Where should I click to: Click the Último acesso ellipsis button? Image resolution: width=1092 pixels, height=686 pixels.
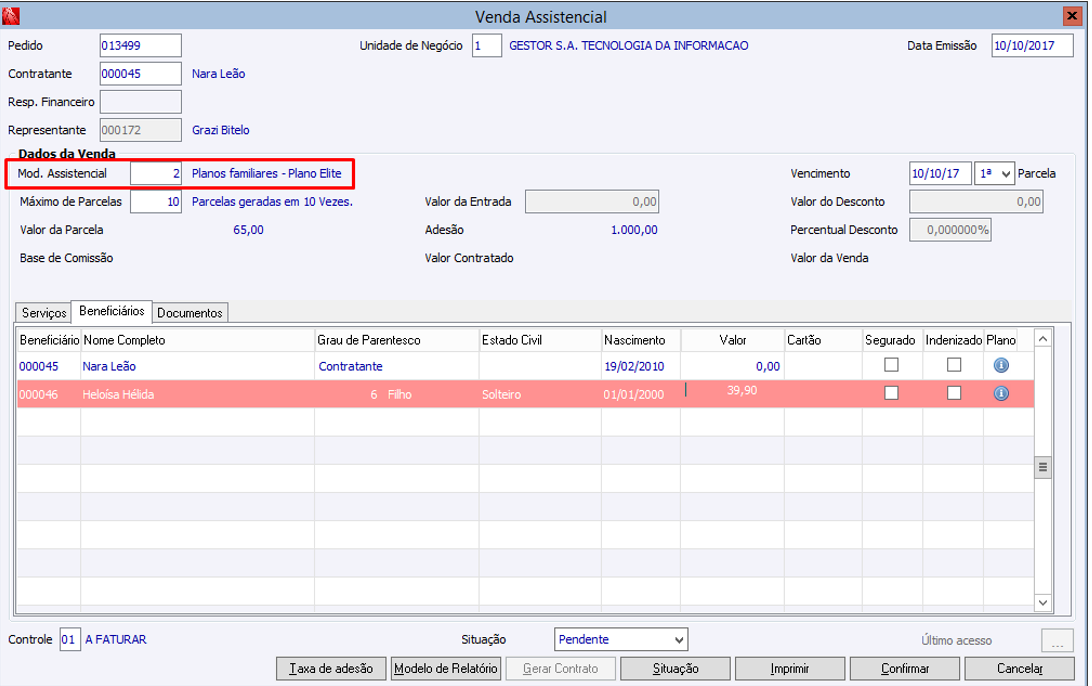[x=1057, y=640]
